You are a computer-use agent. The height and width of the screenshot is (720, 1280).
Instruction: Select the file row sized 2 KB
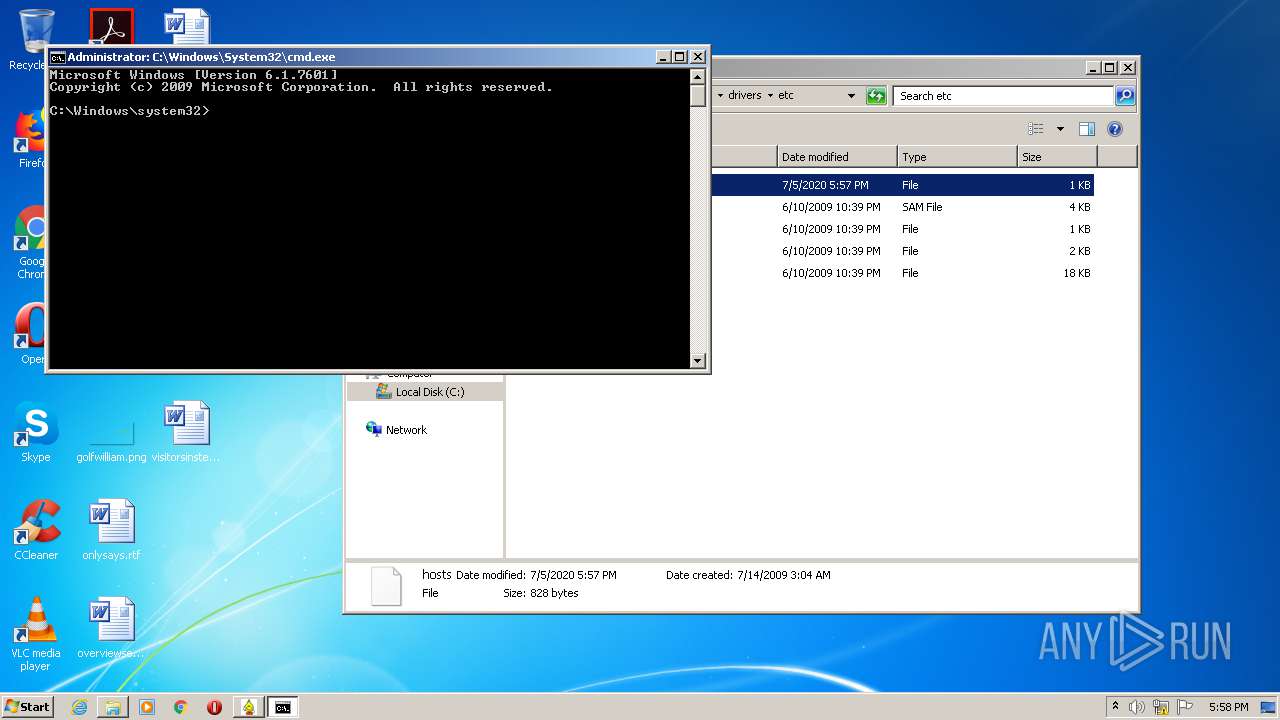pos(902,251)
